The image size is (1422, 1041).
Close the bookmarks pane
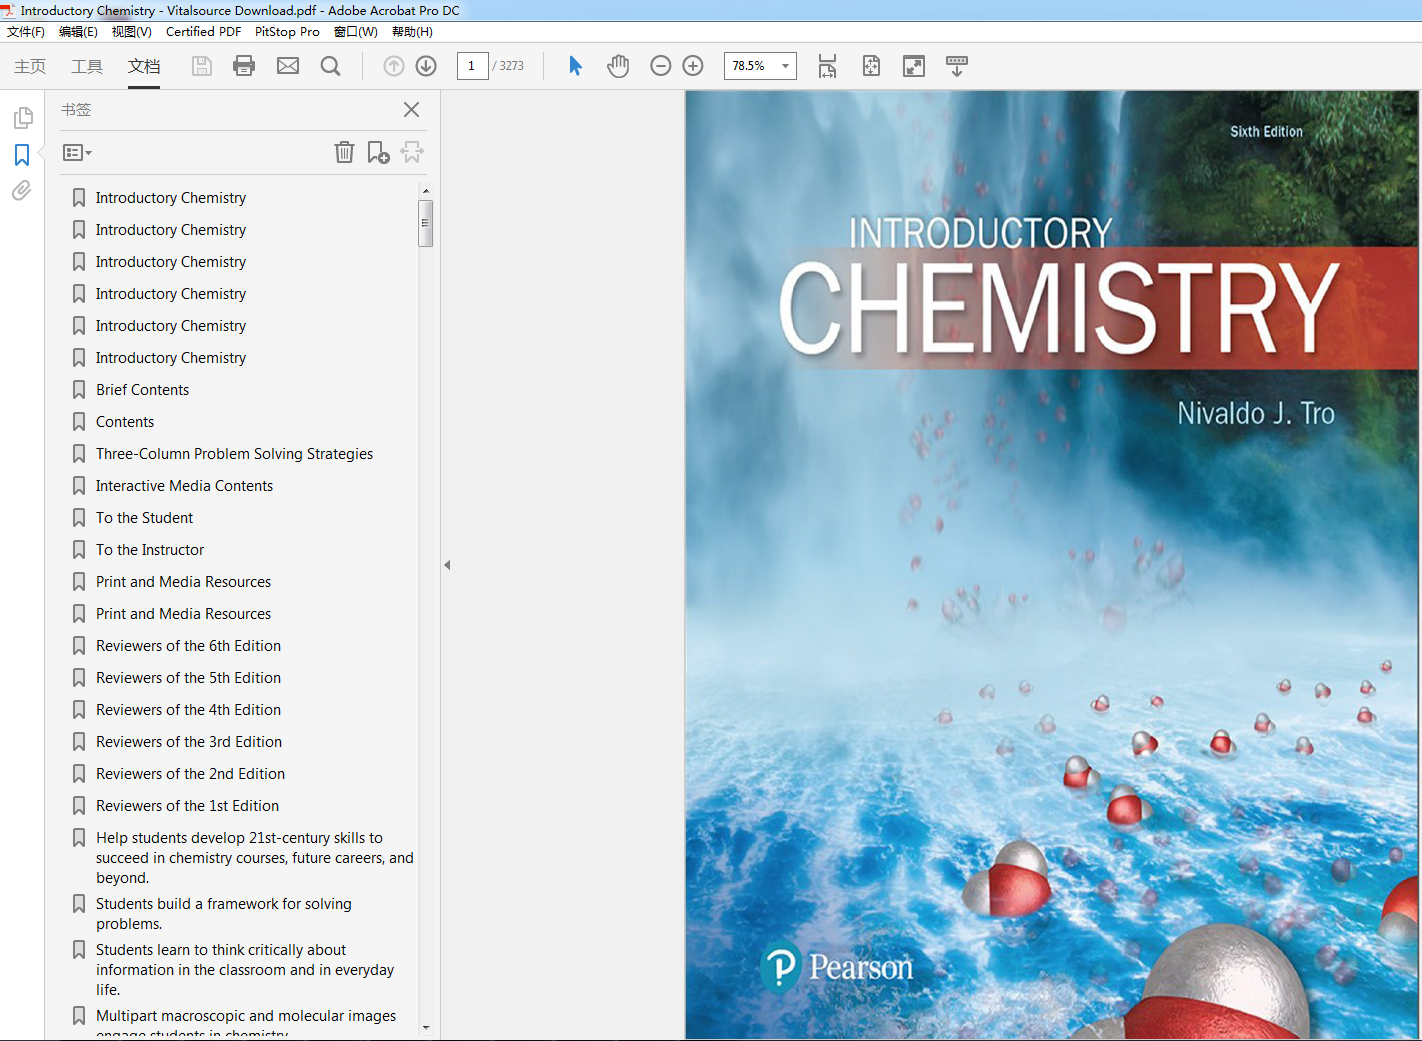click(x=411, y=110)
